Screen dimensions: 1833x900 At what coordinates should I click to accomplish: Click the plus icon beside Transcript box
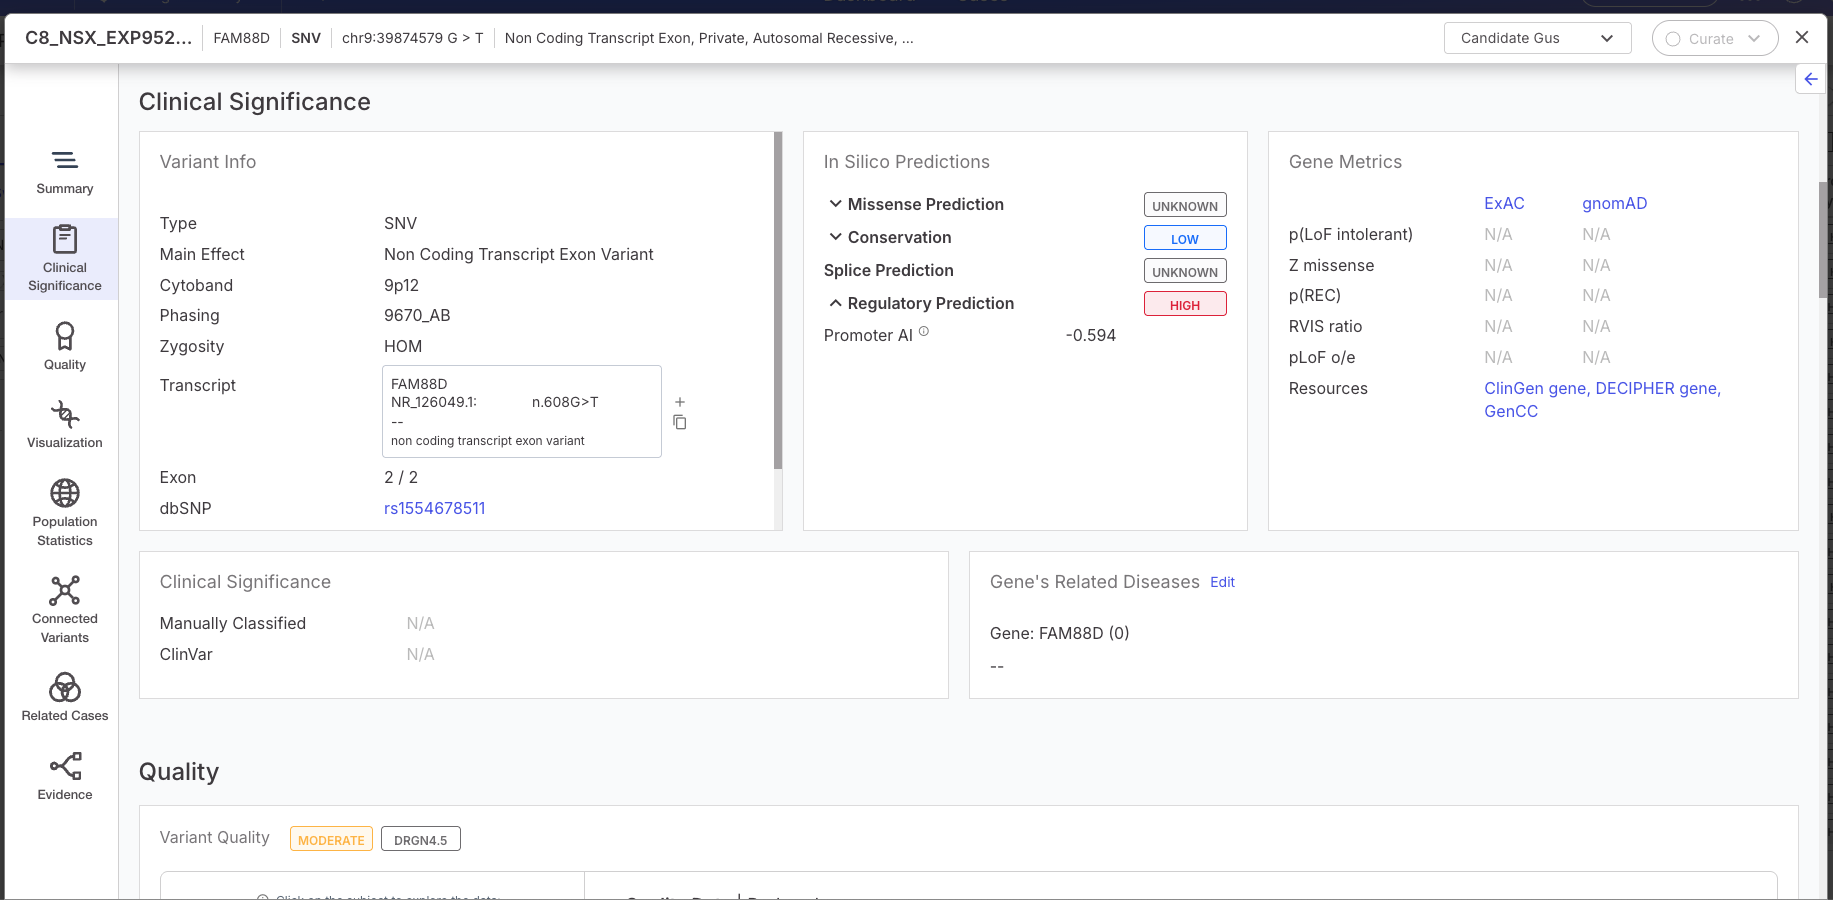click(680, 402)
